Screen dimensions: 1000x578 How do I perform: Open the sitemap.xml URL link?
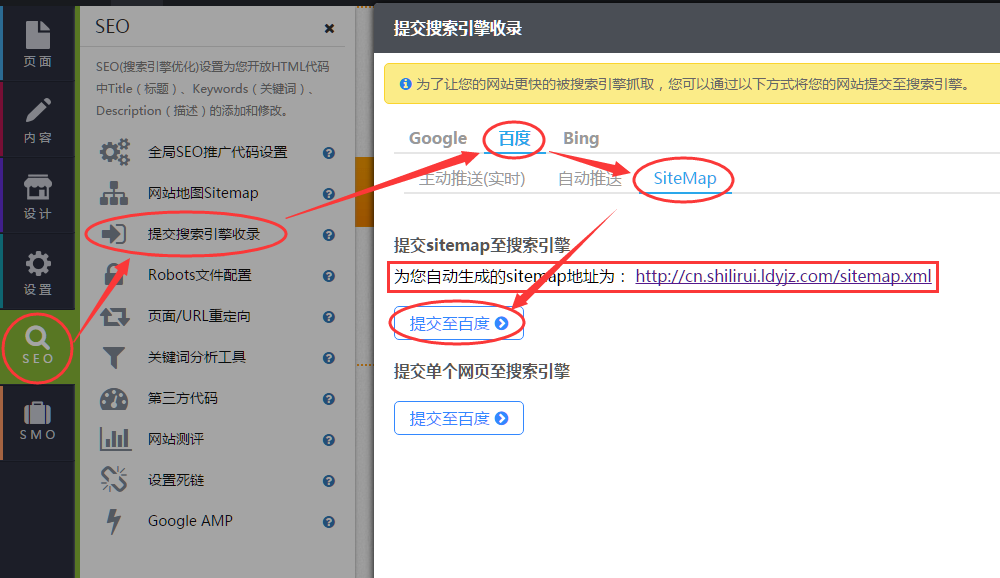(x=783, y=275)
